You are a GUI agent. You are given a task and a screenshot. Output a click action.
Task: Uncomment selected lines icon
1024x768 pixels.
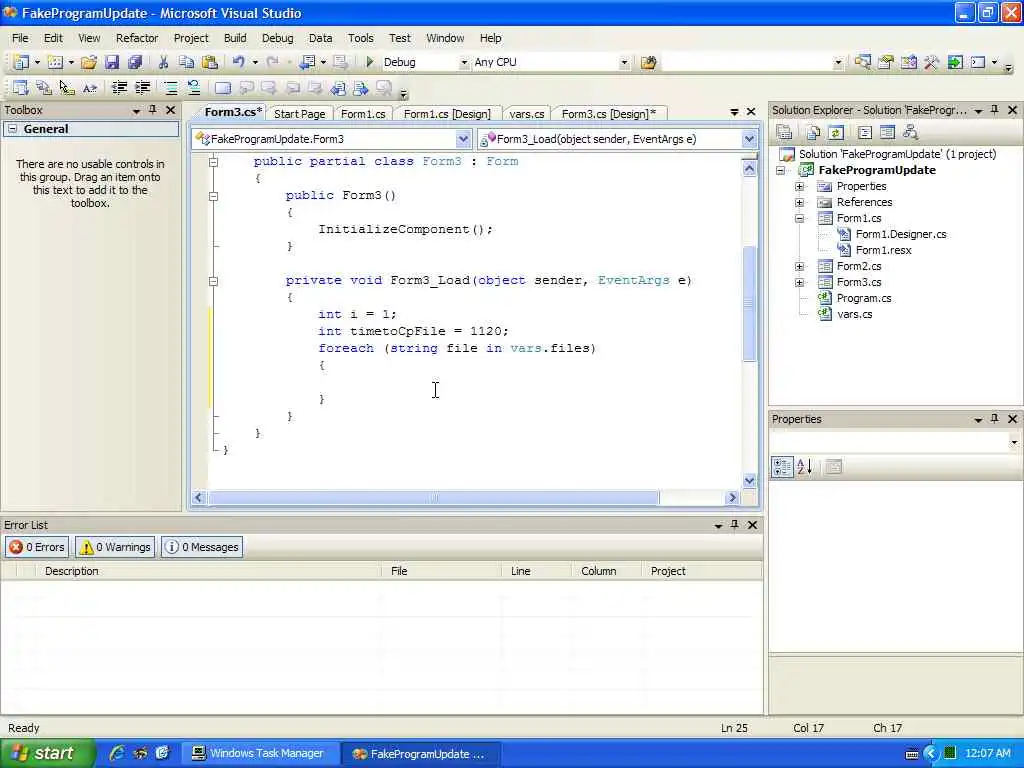[193, 88]
